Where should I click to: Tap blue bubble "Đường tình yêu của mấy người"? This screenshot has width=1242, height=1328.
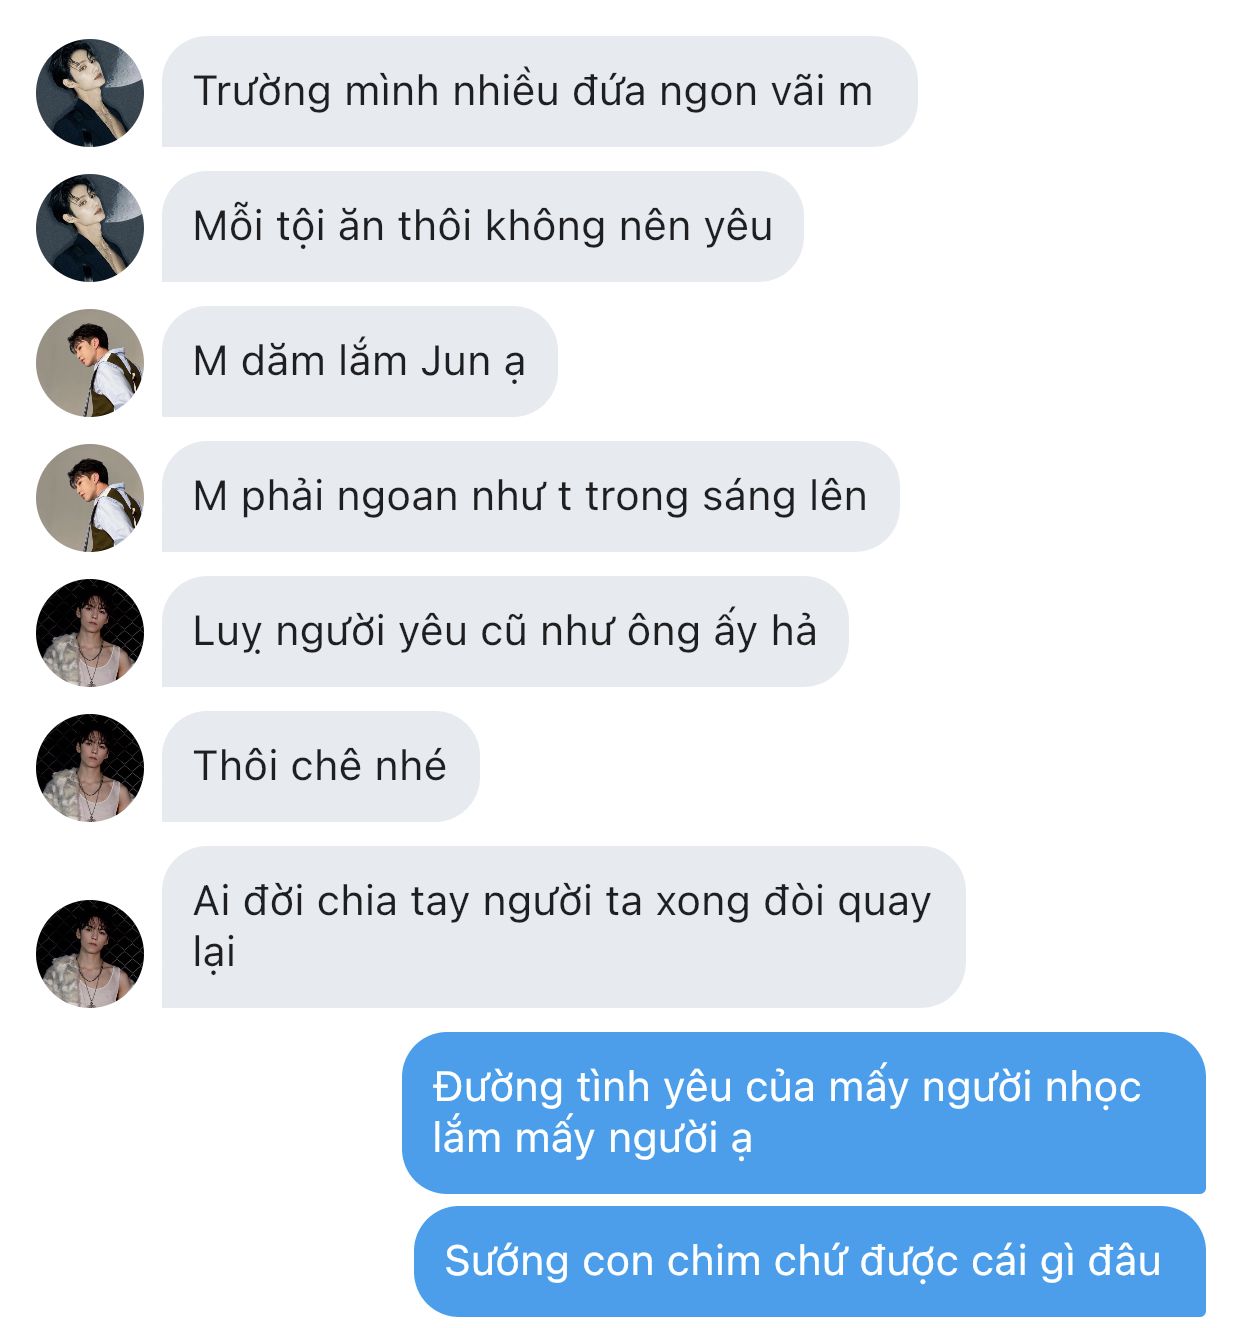pos(804,1113)
